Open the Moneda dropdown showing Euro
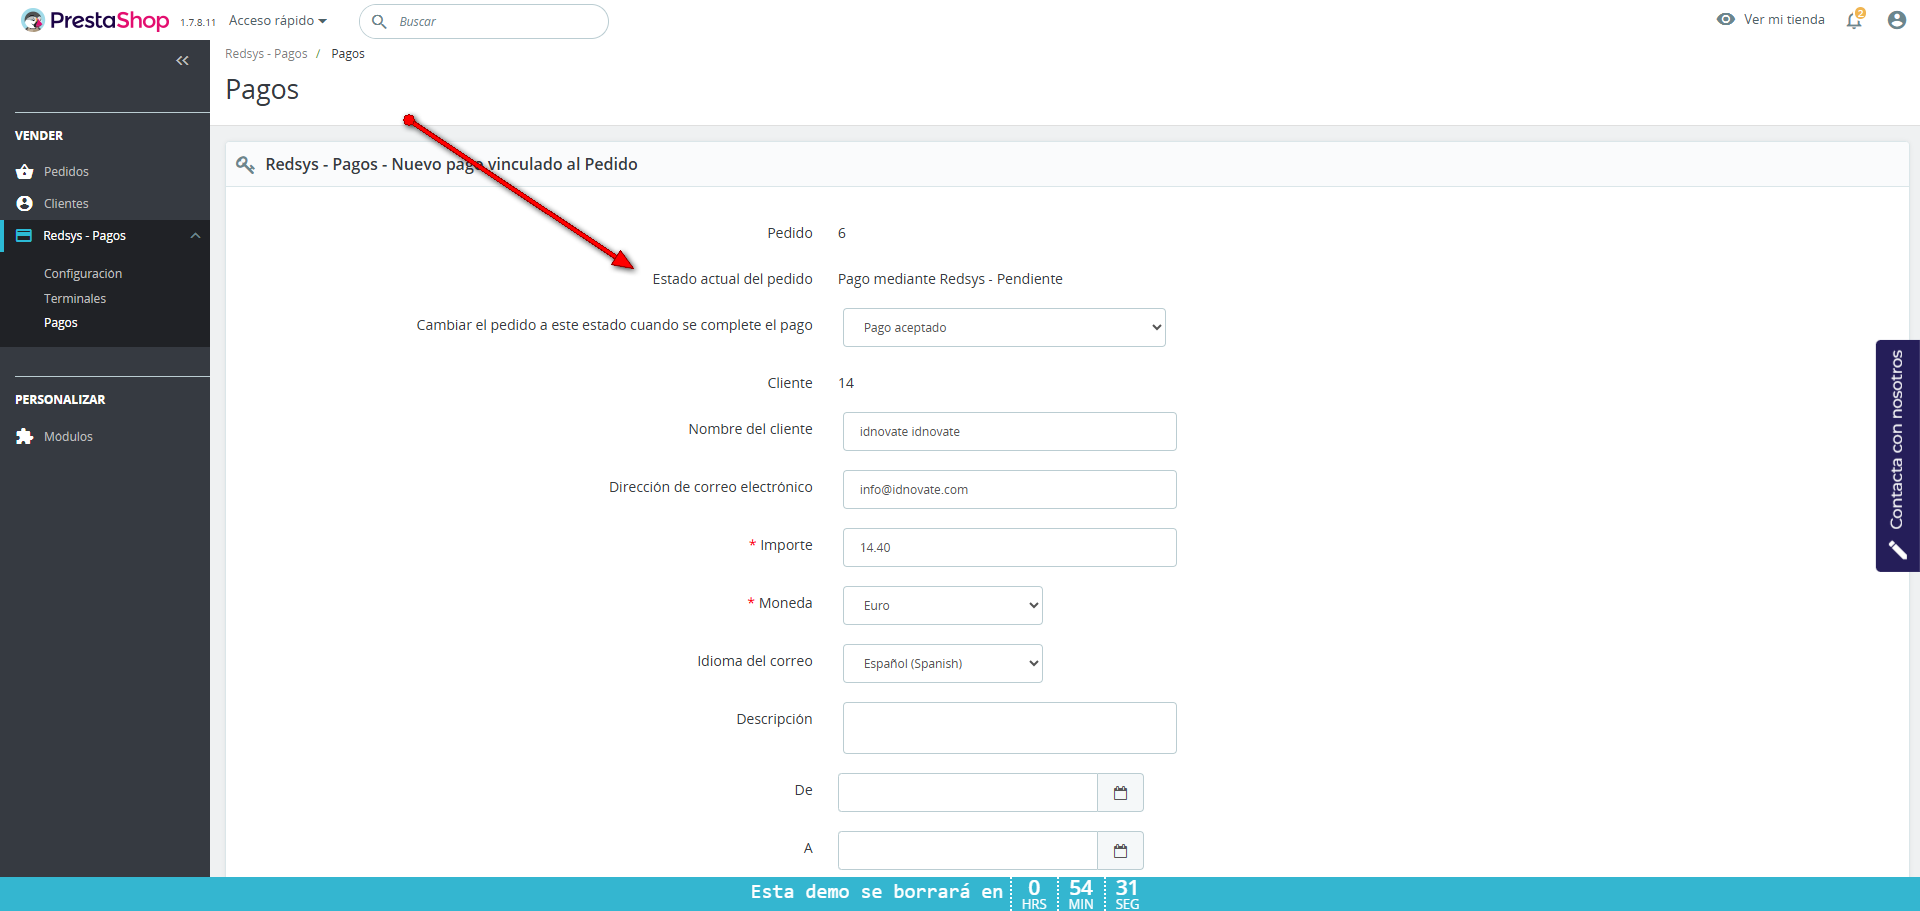The height and width of the screenshot is (911, 1920). tap(943, 606)
